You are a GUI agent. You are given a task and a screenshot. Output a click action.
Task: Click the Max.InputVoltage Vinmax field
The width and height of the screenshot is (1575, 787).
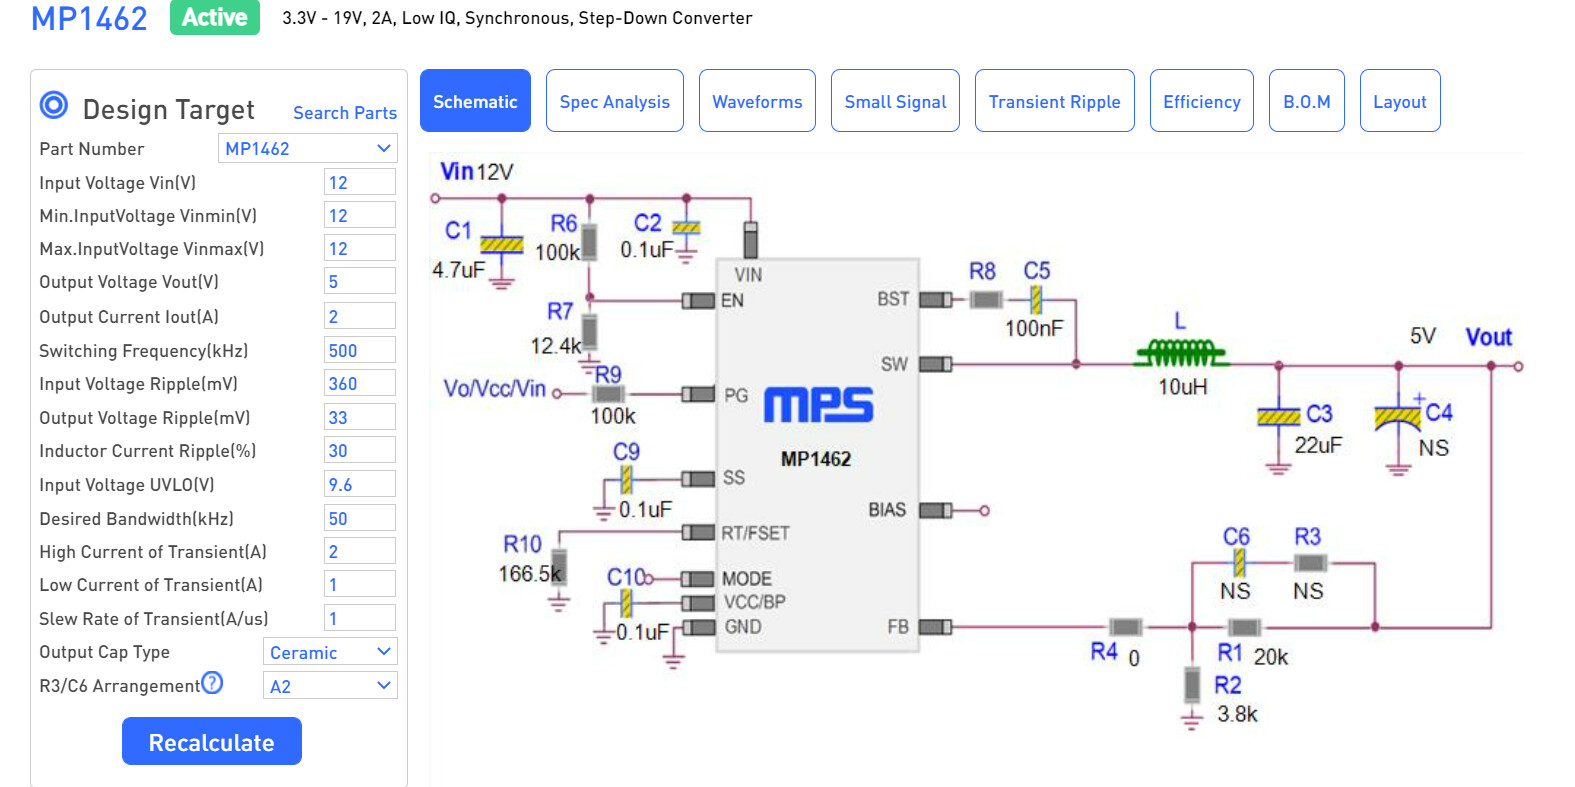[360, 248]
